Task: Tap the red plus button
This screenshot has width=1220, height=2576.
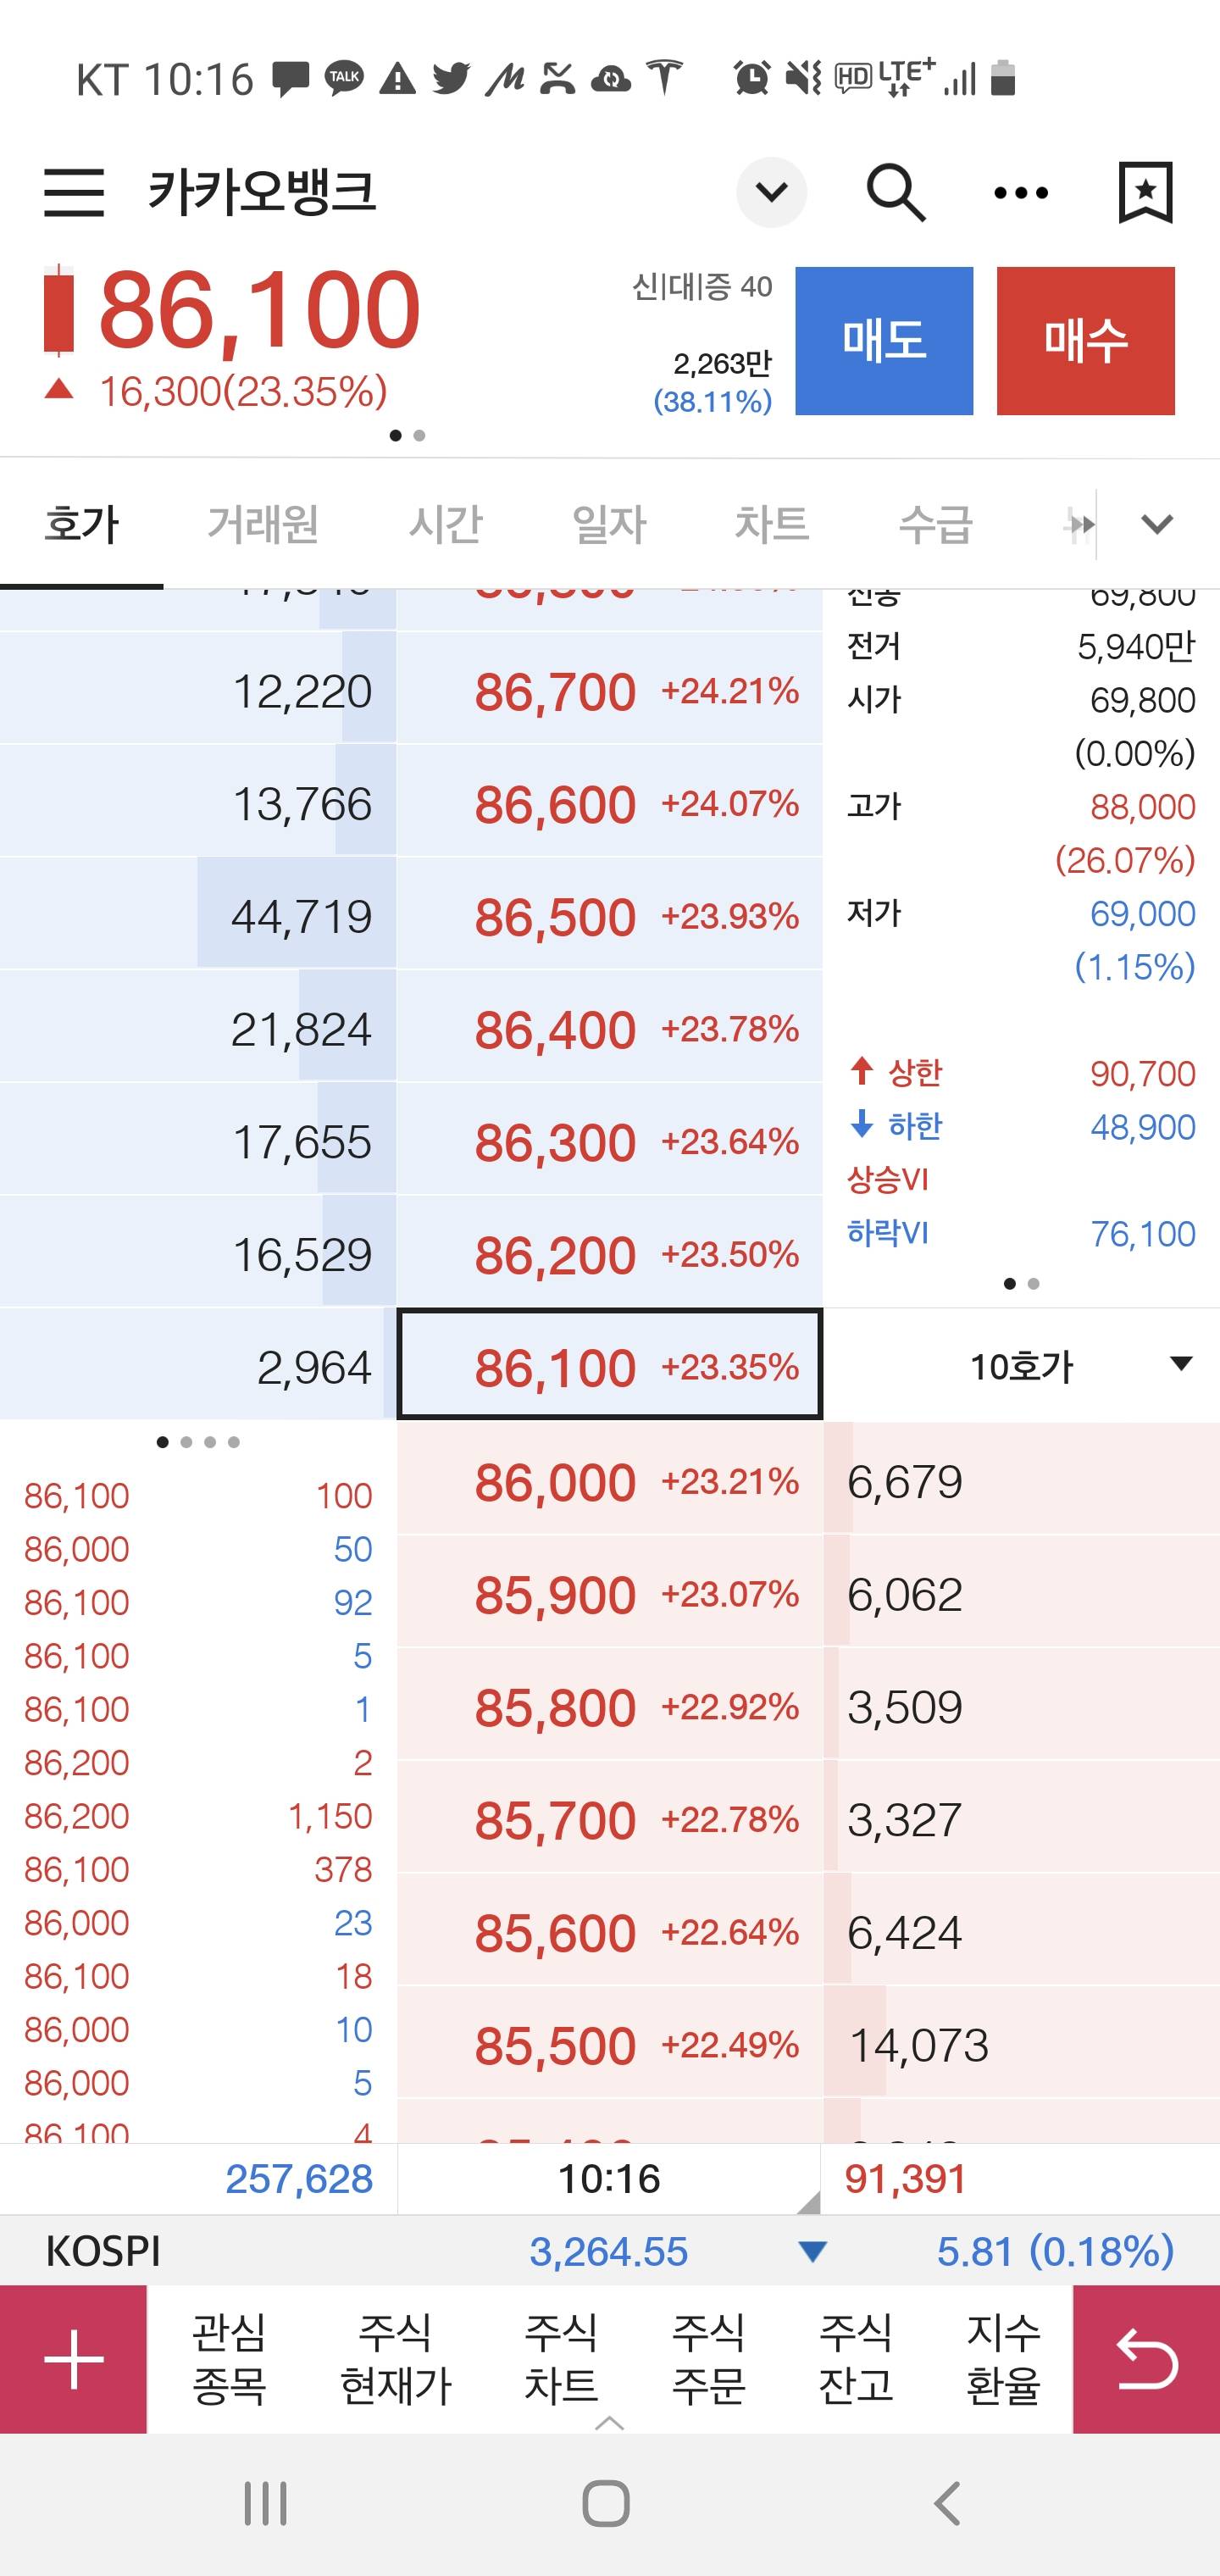Action: coord(74,2359)
